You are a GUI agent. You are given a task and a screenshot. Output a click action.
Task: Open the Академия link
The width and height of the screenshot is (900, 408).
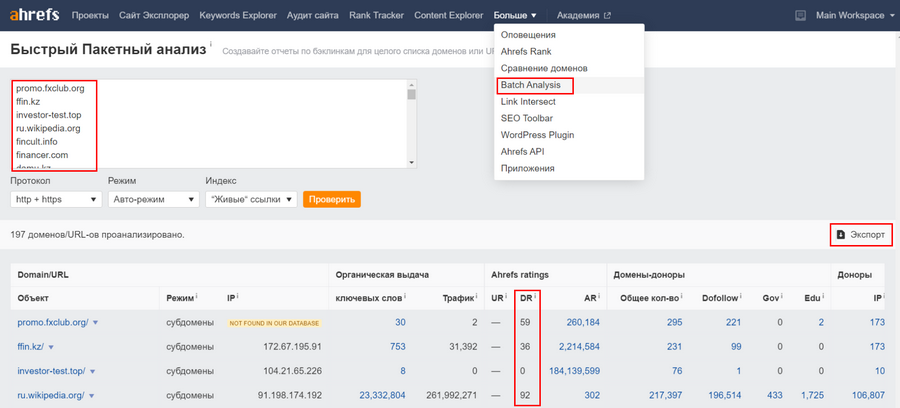(578, 15)
